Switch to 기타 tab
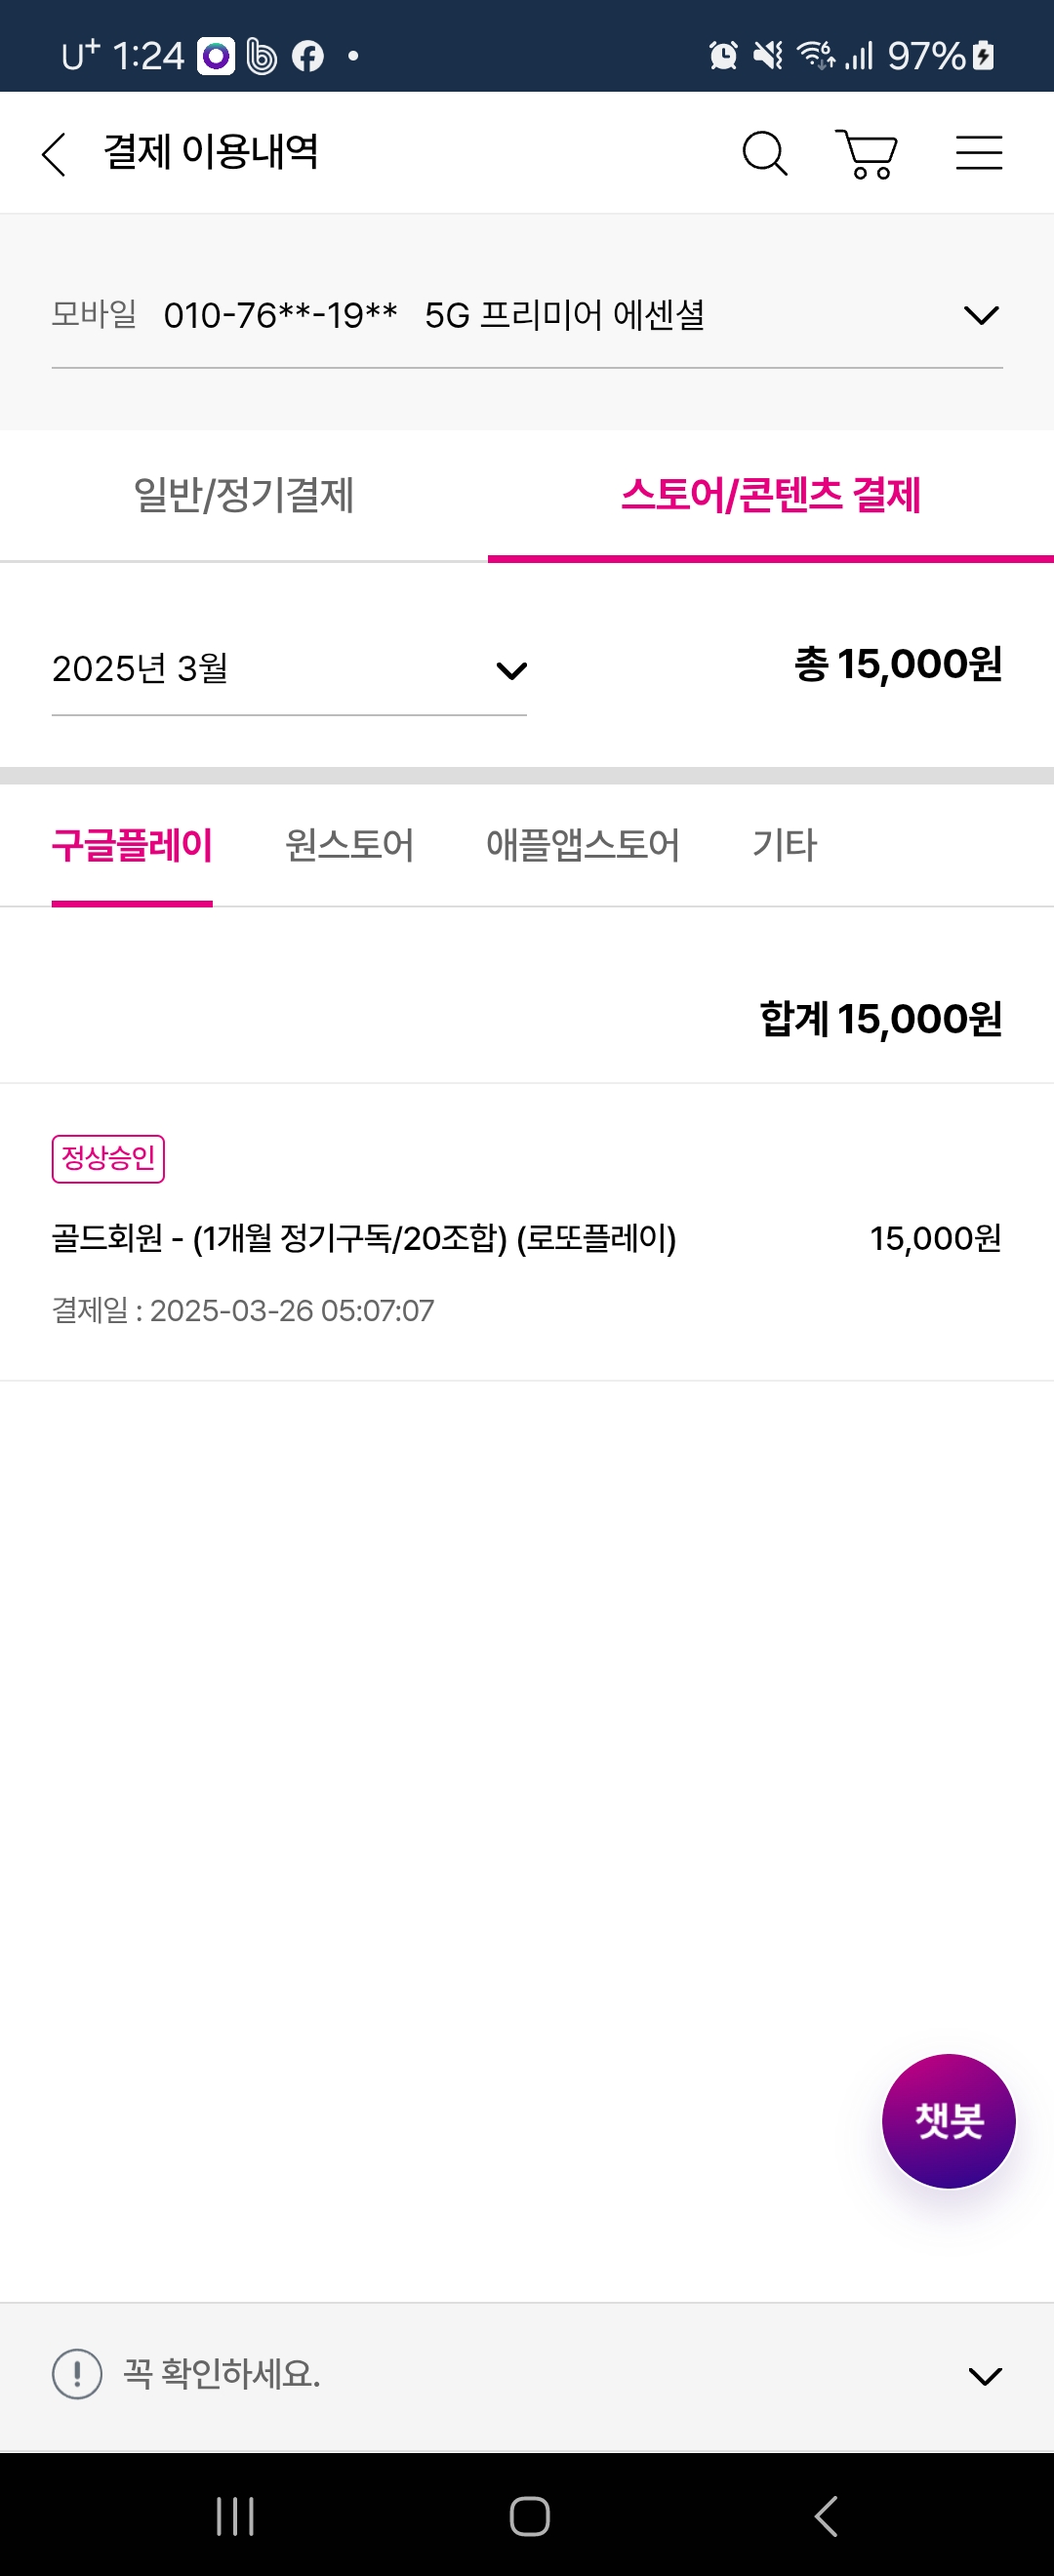The image size is (1054, 2576). coord(784,846)
